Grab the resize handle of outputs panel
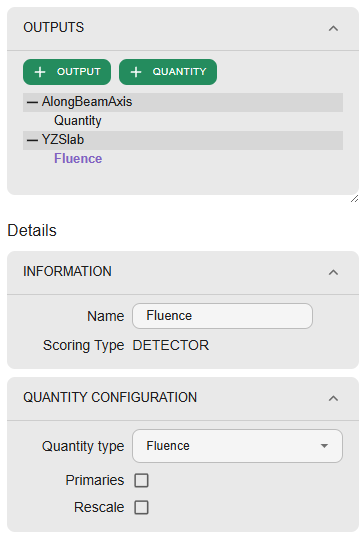363x536 pixels. [x=354, y=198]
